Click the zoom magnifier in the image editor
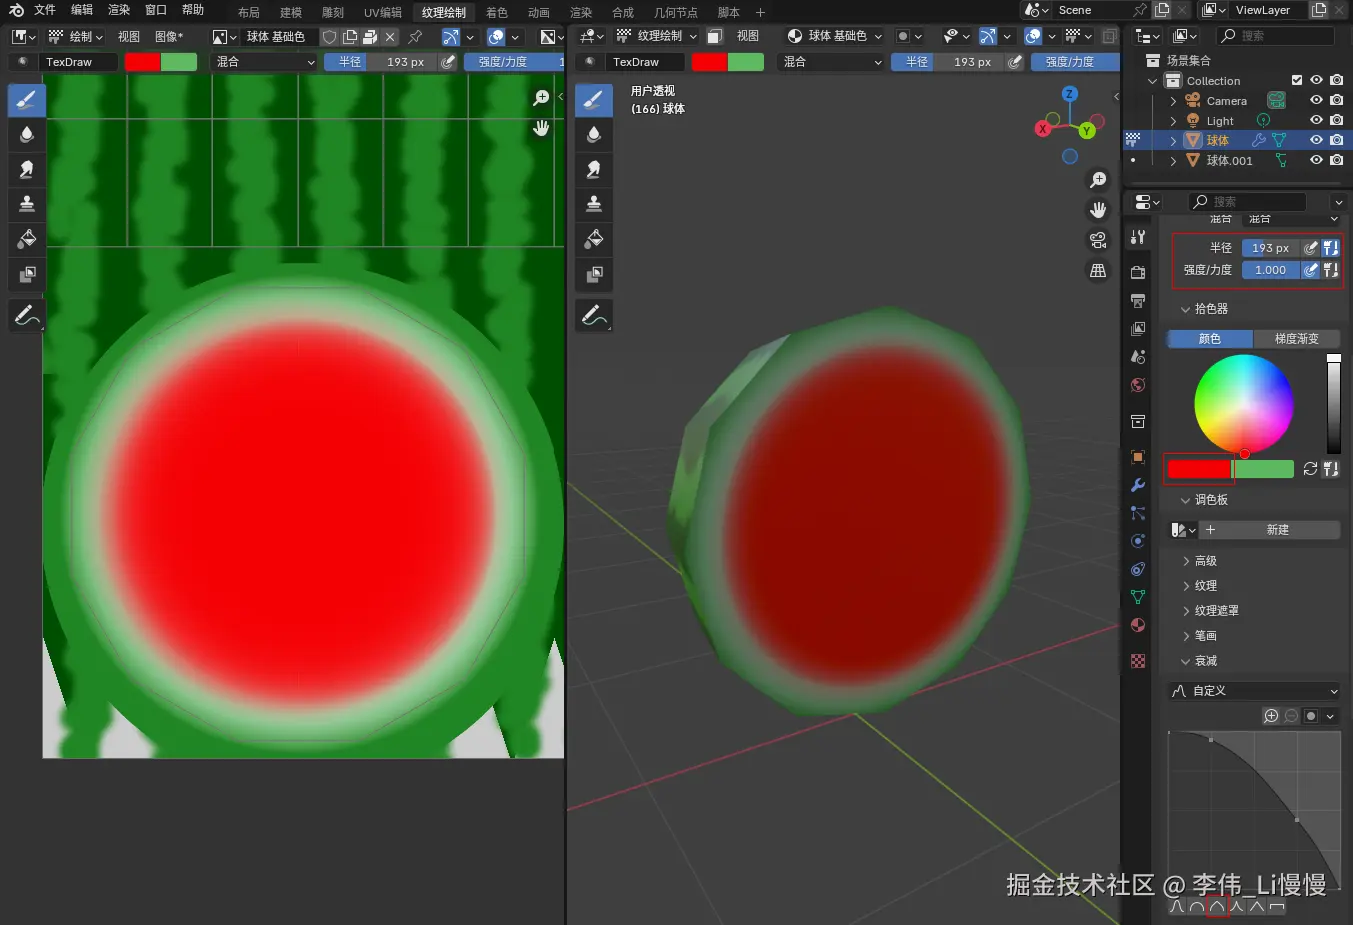1353x925 pixels. 541,98
